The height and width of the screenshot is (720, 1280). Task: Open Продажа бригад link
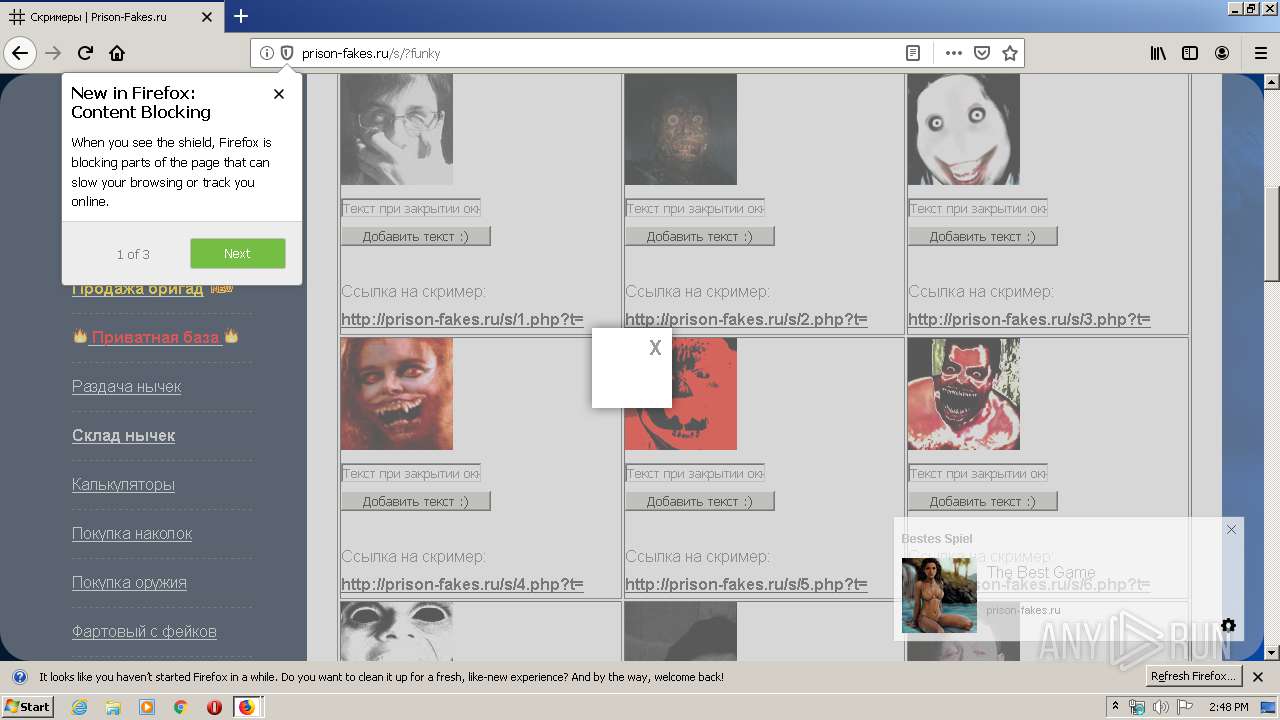click(137, 289)
